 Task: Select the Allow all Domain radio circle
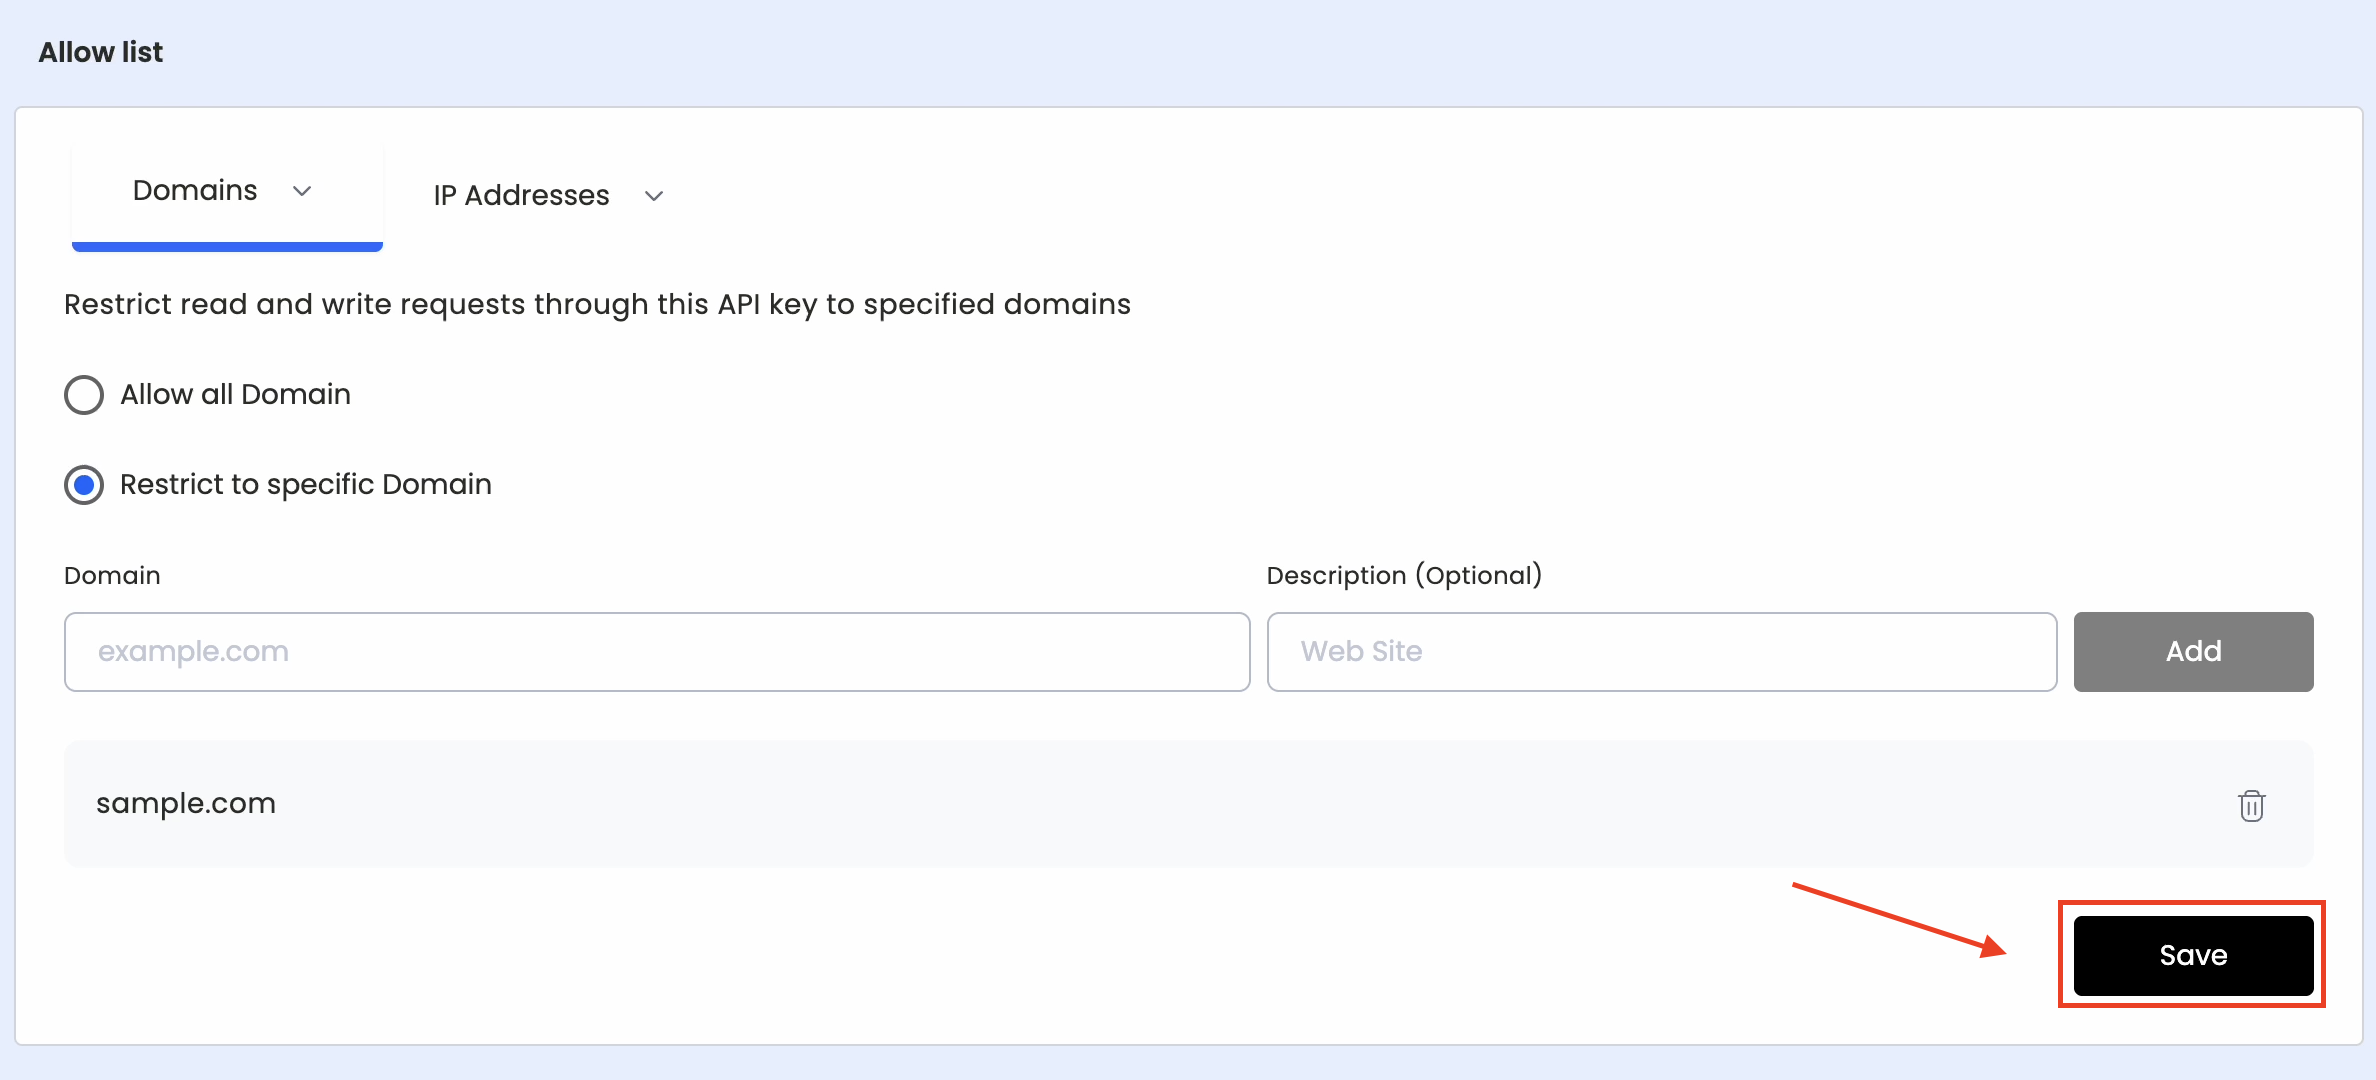[84, 395]
